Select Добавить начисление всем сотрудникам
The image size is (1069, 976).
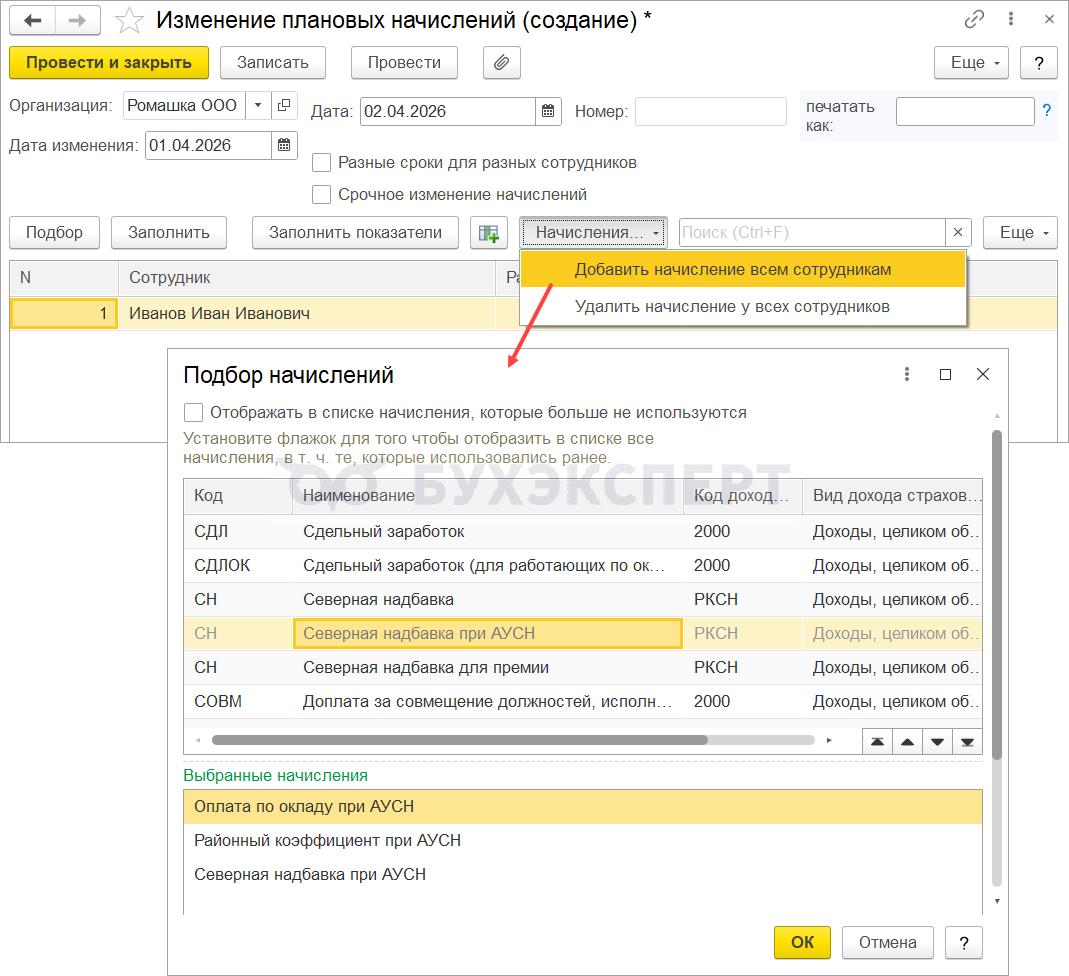point(732,270)
